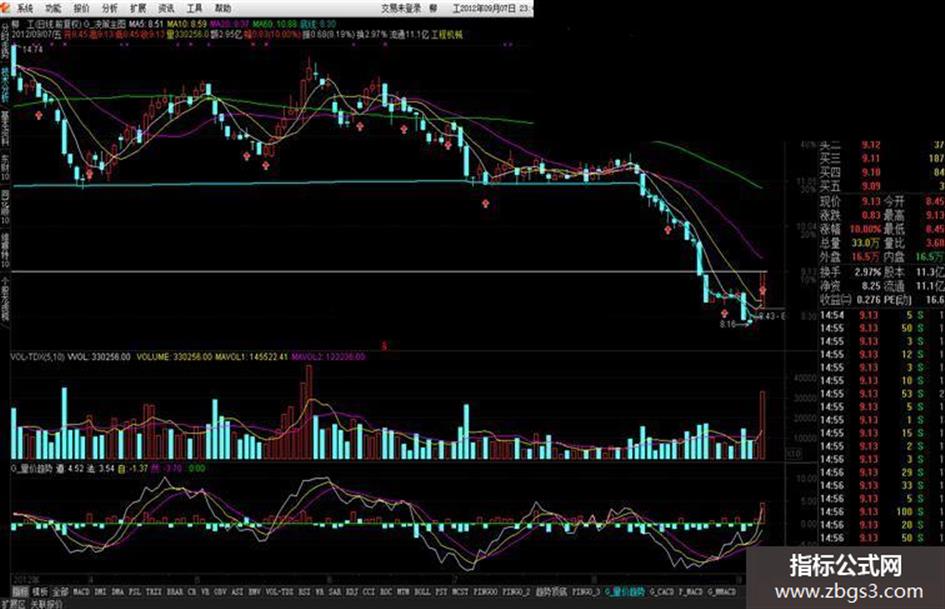Open the 关联报价 panel tab
This screenshot has width=945, height=609.
tap(46, 604)
